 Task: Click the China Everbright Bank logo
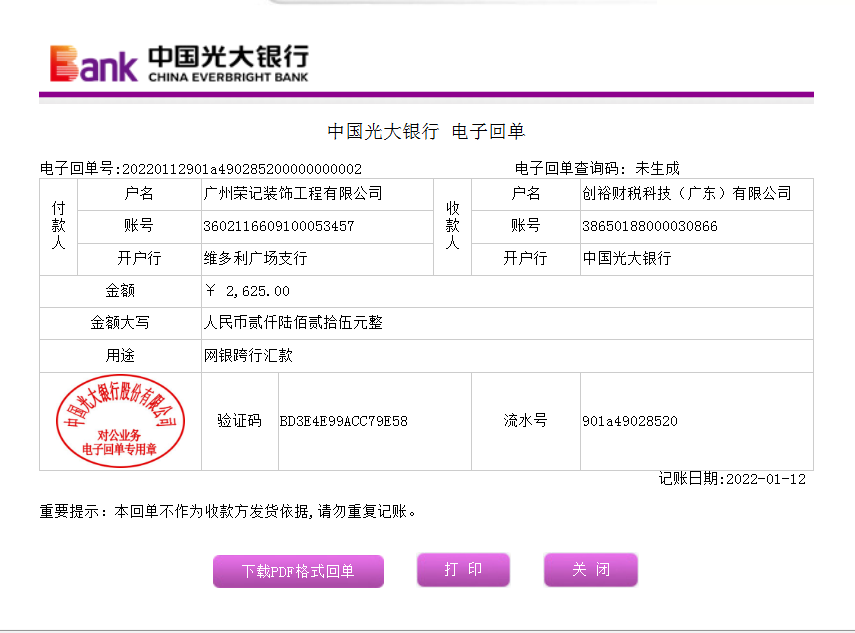click(179, 63)
